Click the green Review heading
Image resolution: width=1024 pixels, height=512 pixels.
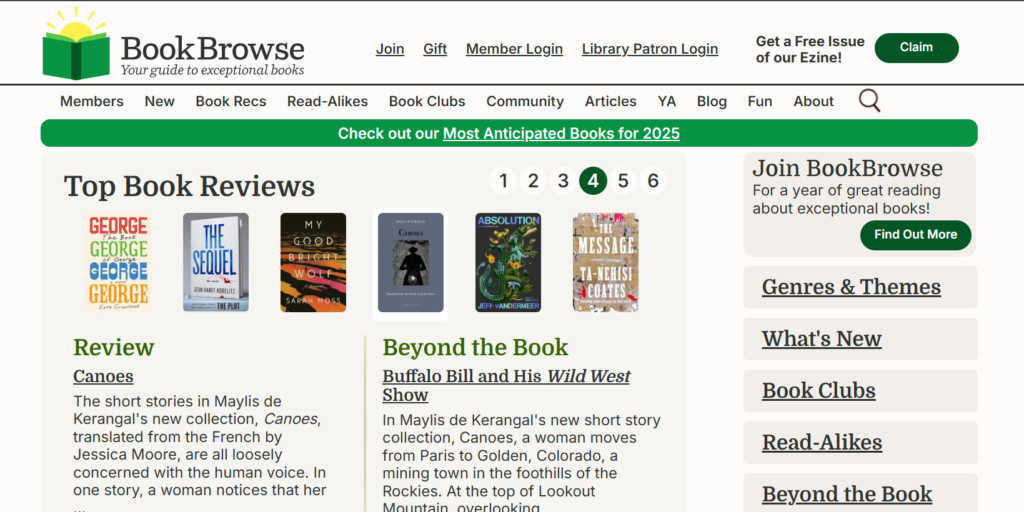click(x=114, y=347)
